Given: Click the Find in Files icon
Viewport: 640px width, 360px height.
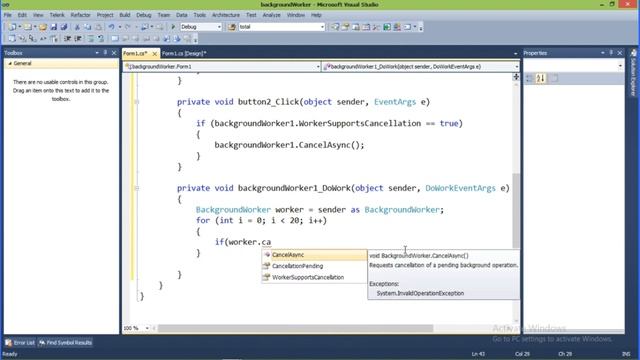Looking at the screenshot, I should coord(232,27).
